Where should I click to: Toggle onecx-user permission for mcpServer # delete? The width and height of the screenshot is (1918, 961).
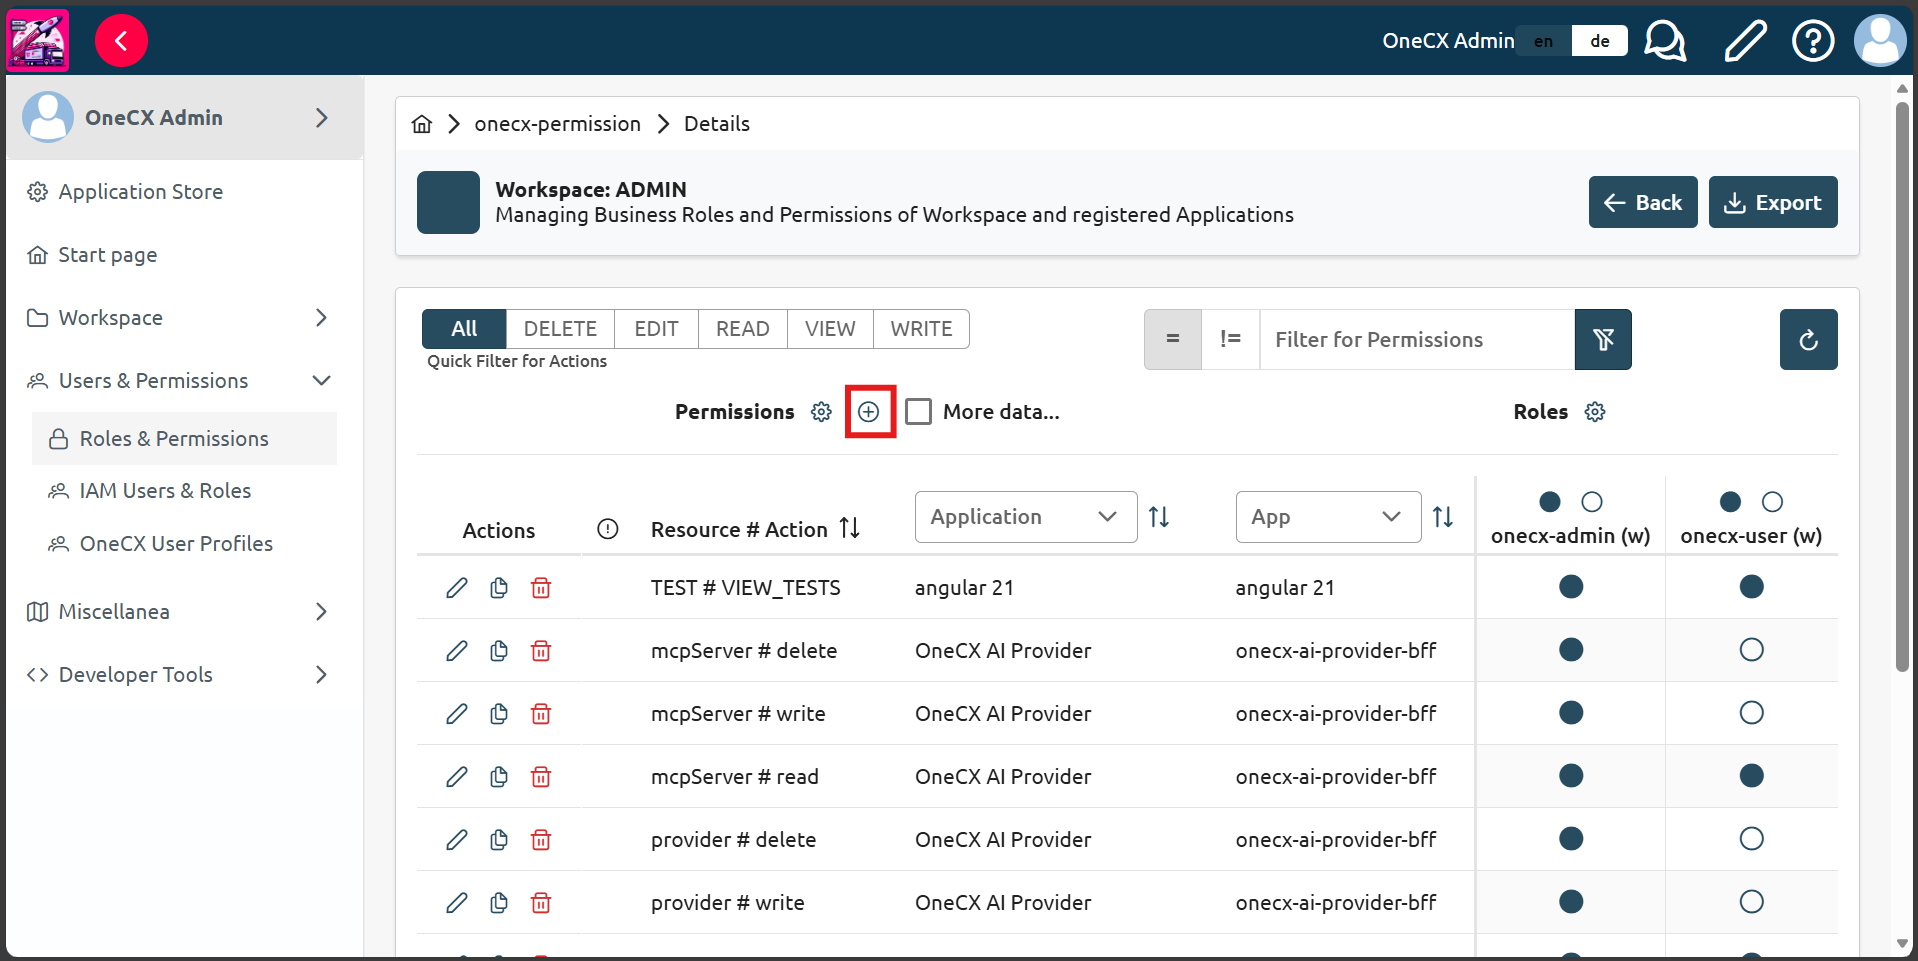point(1751,650)
